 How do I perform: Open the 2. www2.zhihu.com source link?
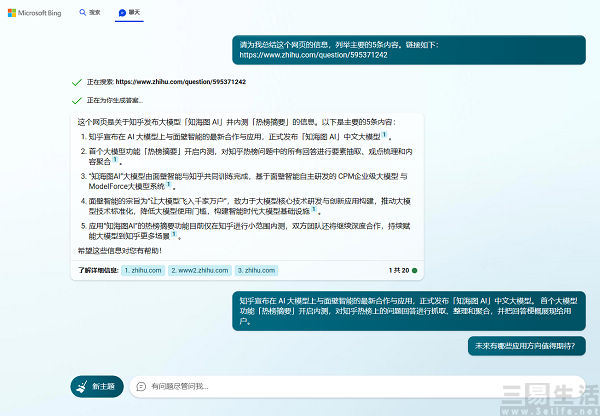tap(199, 270)
